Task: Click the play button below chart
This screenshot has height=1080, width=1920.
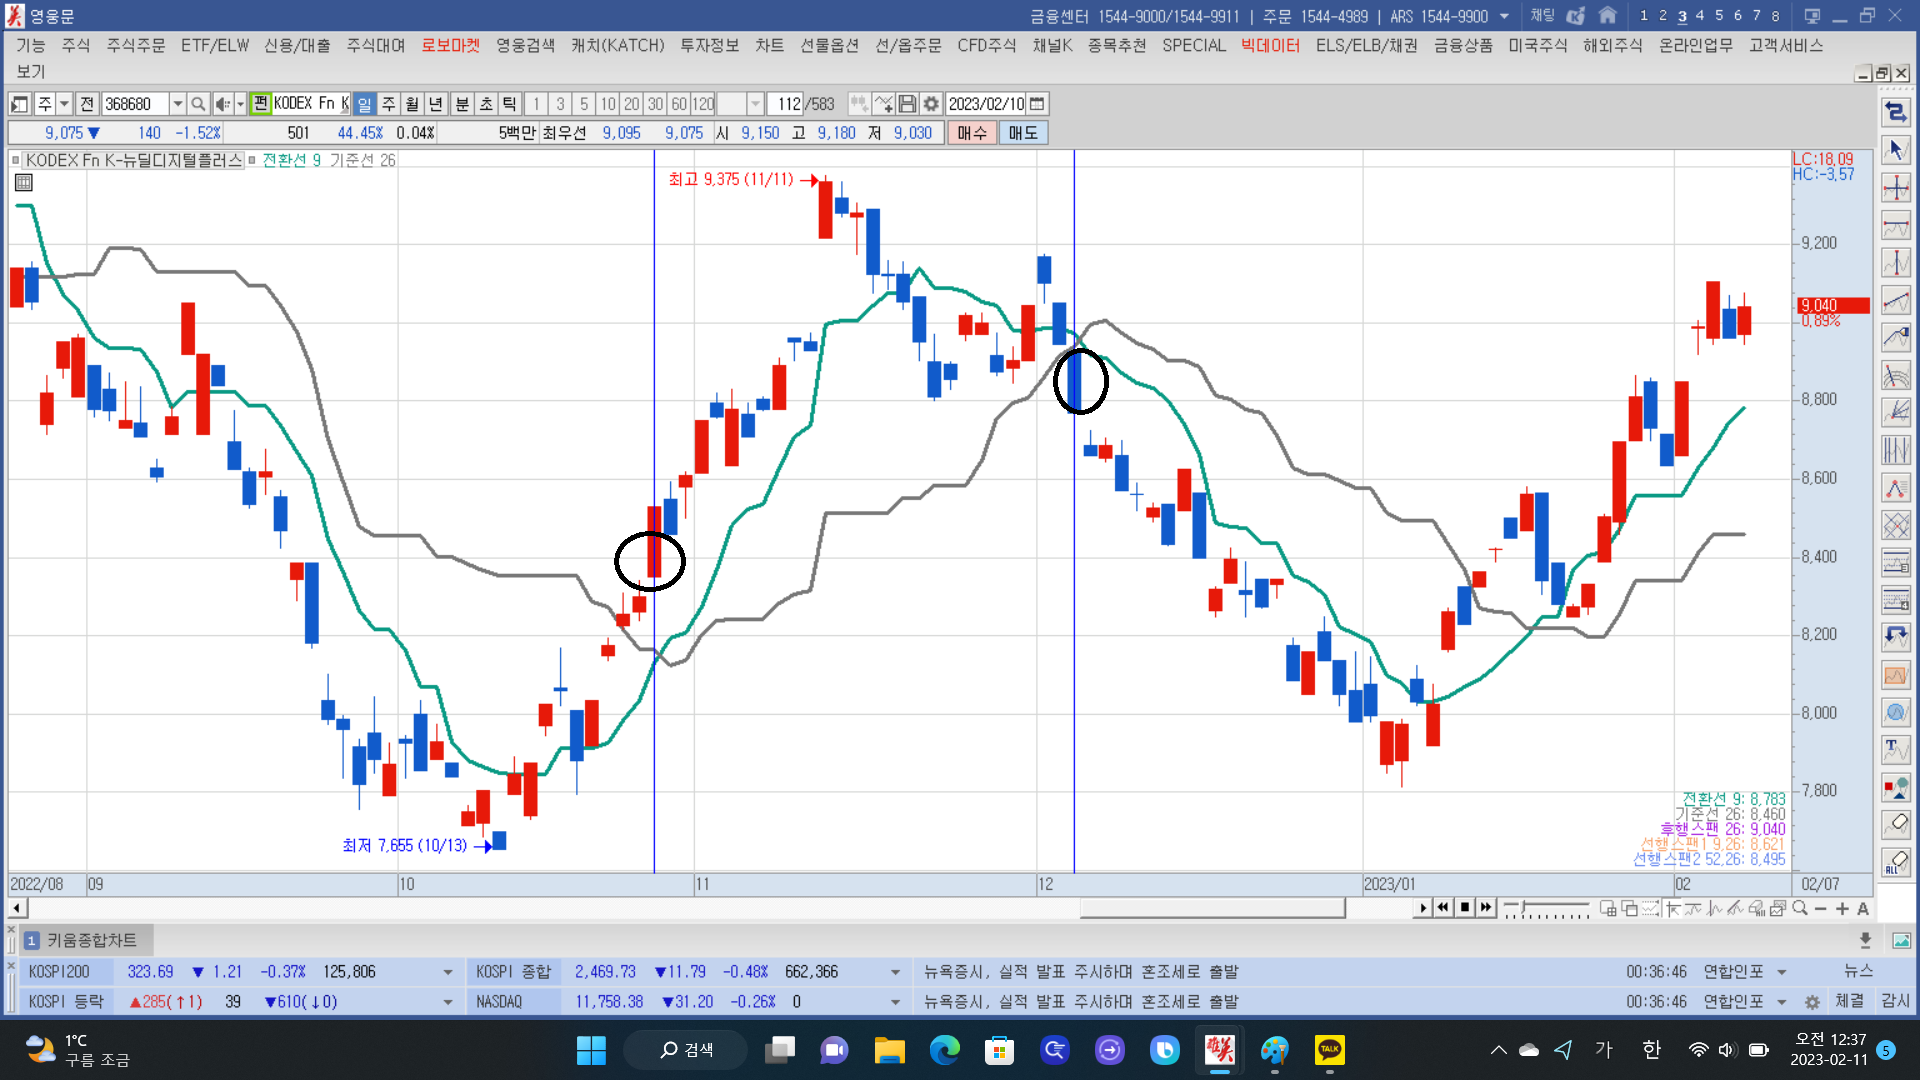Action: 1423,908
